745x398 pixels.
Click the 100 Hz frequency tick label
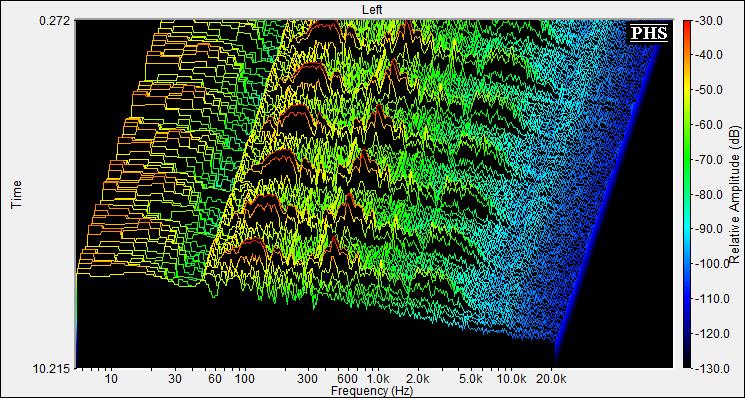[x=245, y=379]
